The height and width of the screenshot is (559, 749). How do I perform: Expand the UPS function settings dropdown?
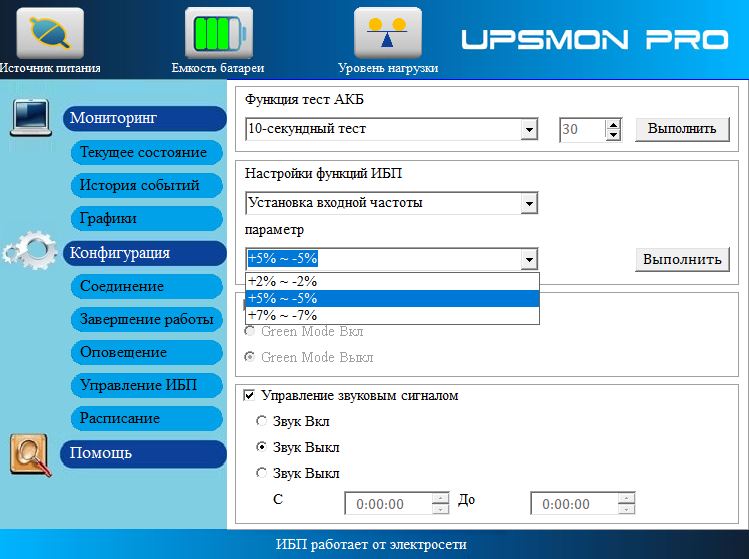529,204
